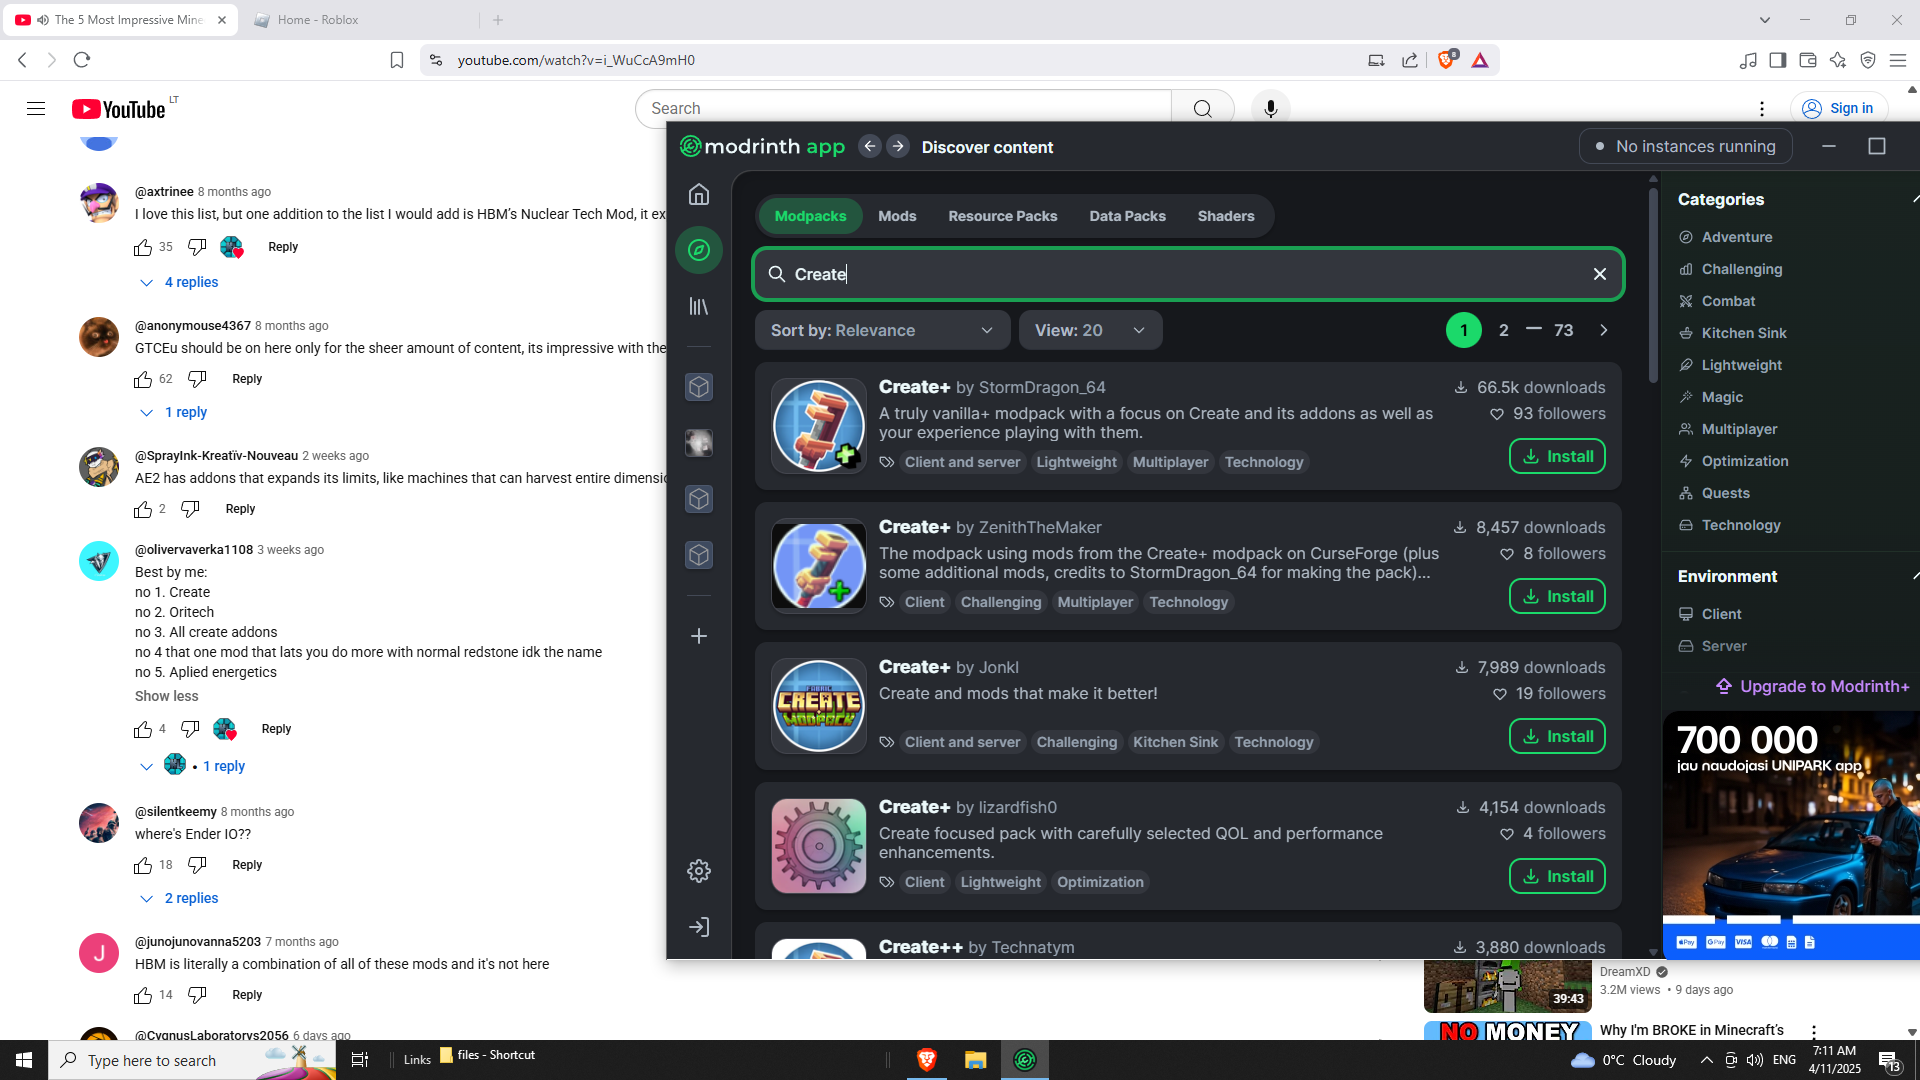Screen dimensions: 1920x1080
Task: Click the plus icon to create instance
Action: [699, 636]
